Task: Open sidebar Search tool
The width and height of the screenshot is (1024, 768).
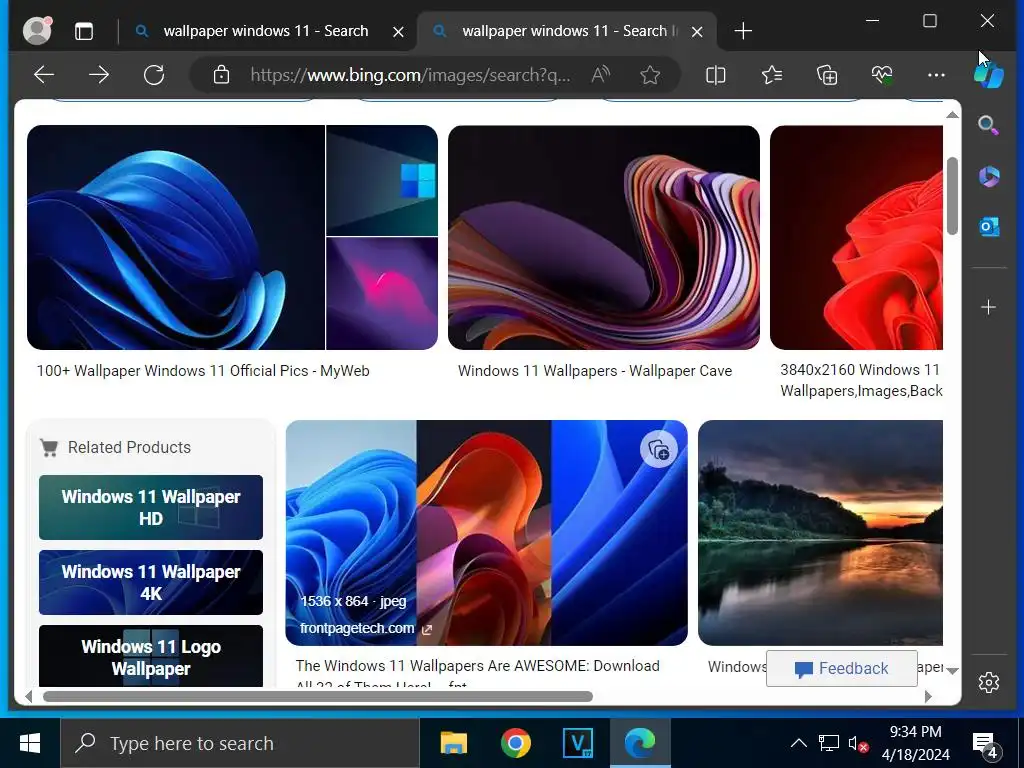Action: [988, 124]
